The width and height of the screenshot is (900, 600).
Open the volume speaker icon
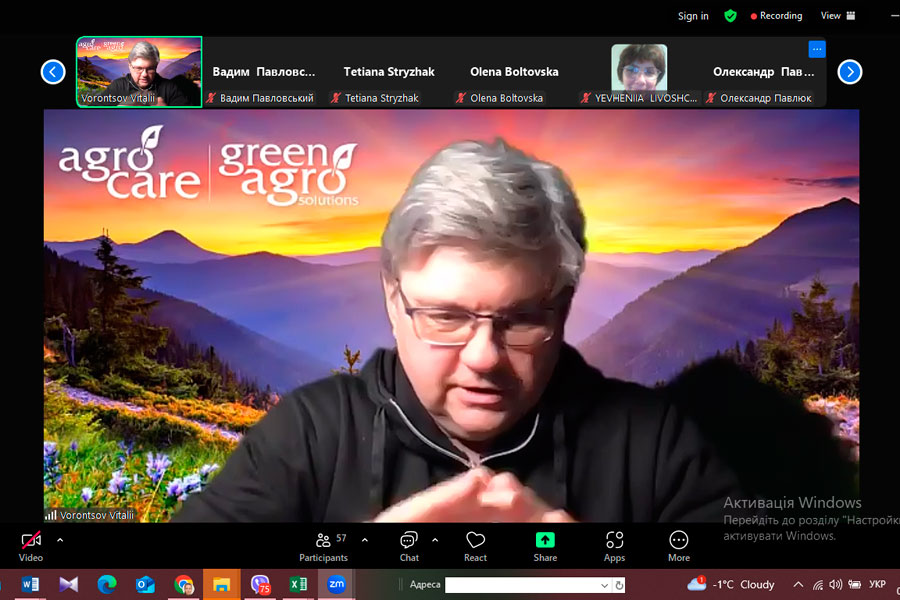pyautogui.click(x=836, y=584)
